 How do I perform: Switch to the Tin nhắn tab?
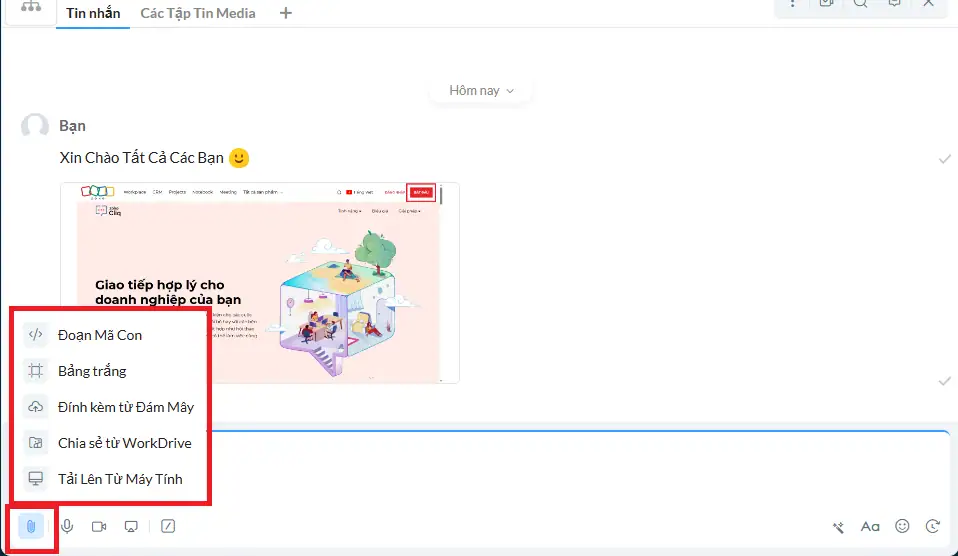click(93, 13)
